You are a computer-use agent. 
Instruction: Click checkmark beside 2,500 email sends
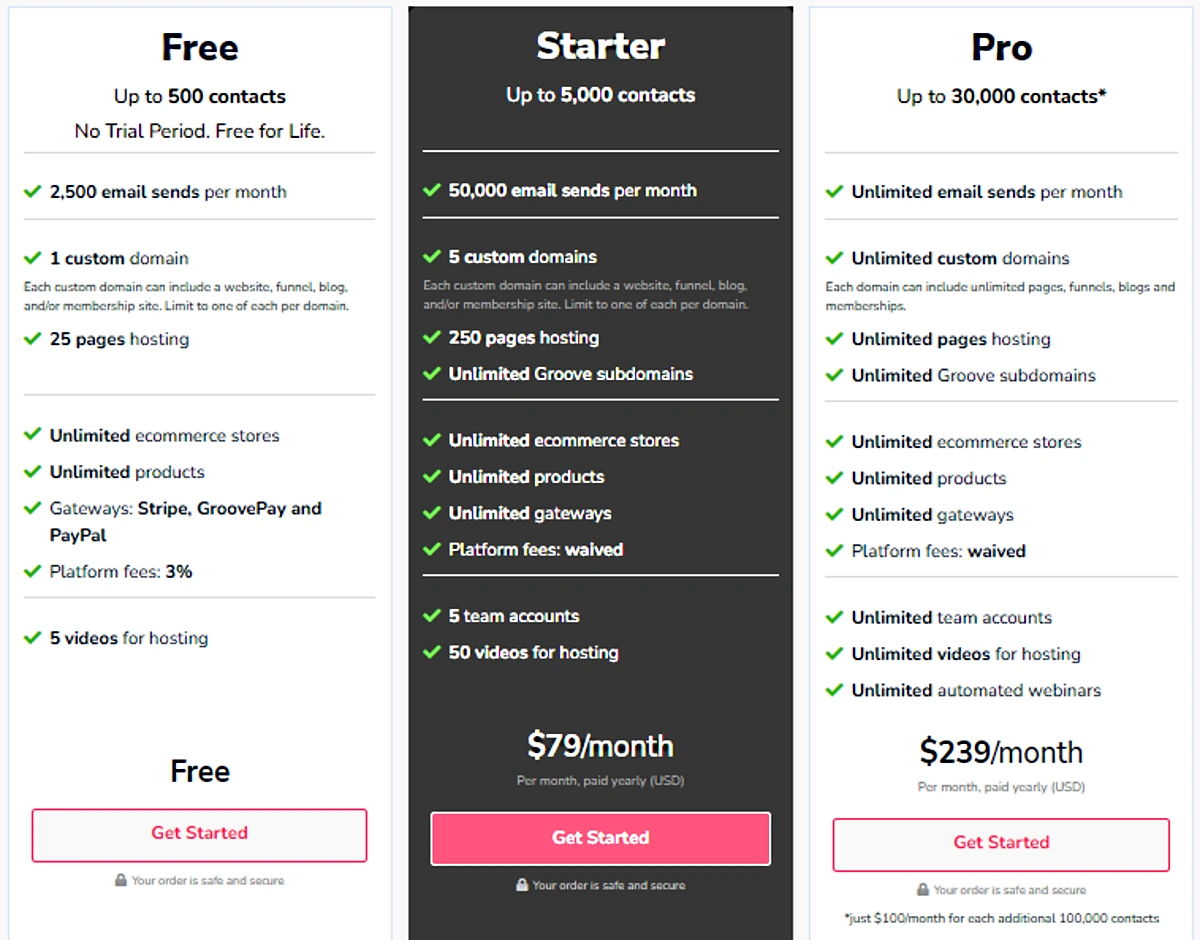[x=32, y=192]
